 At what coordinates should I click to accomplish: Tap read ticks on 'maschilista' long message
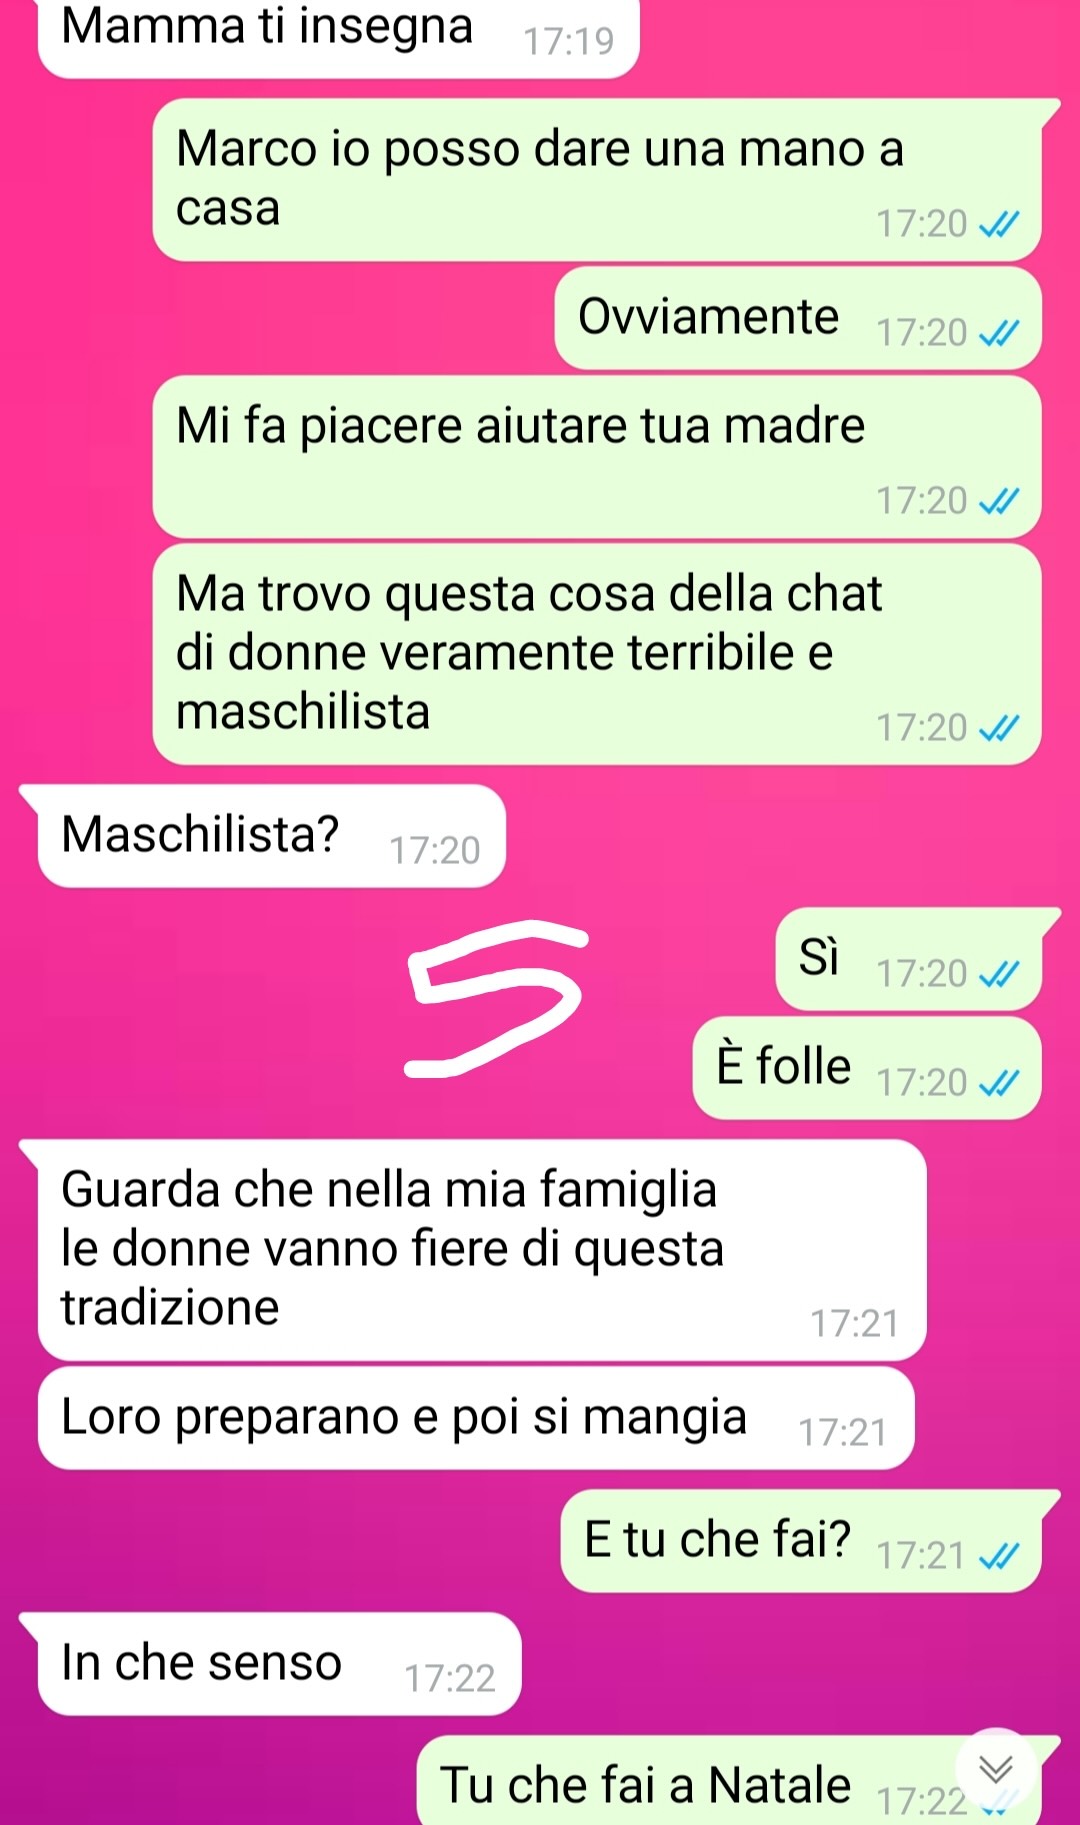[998, 728]
